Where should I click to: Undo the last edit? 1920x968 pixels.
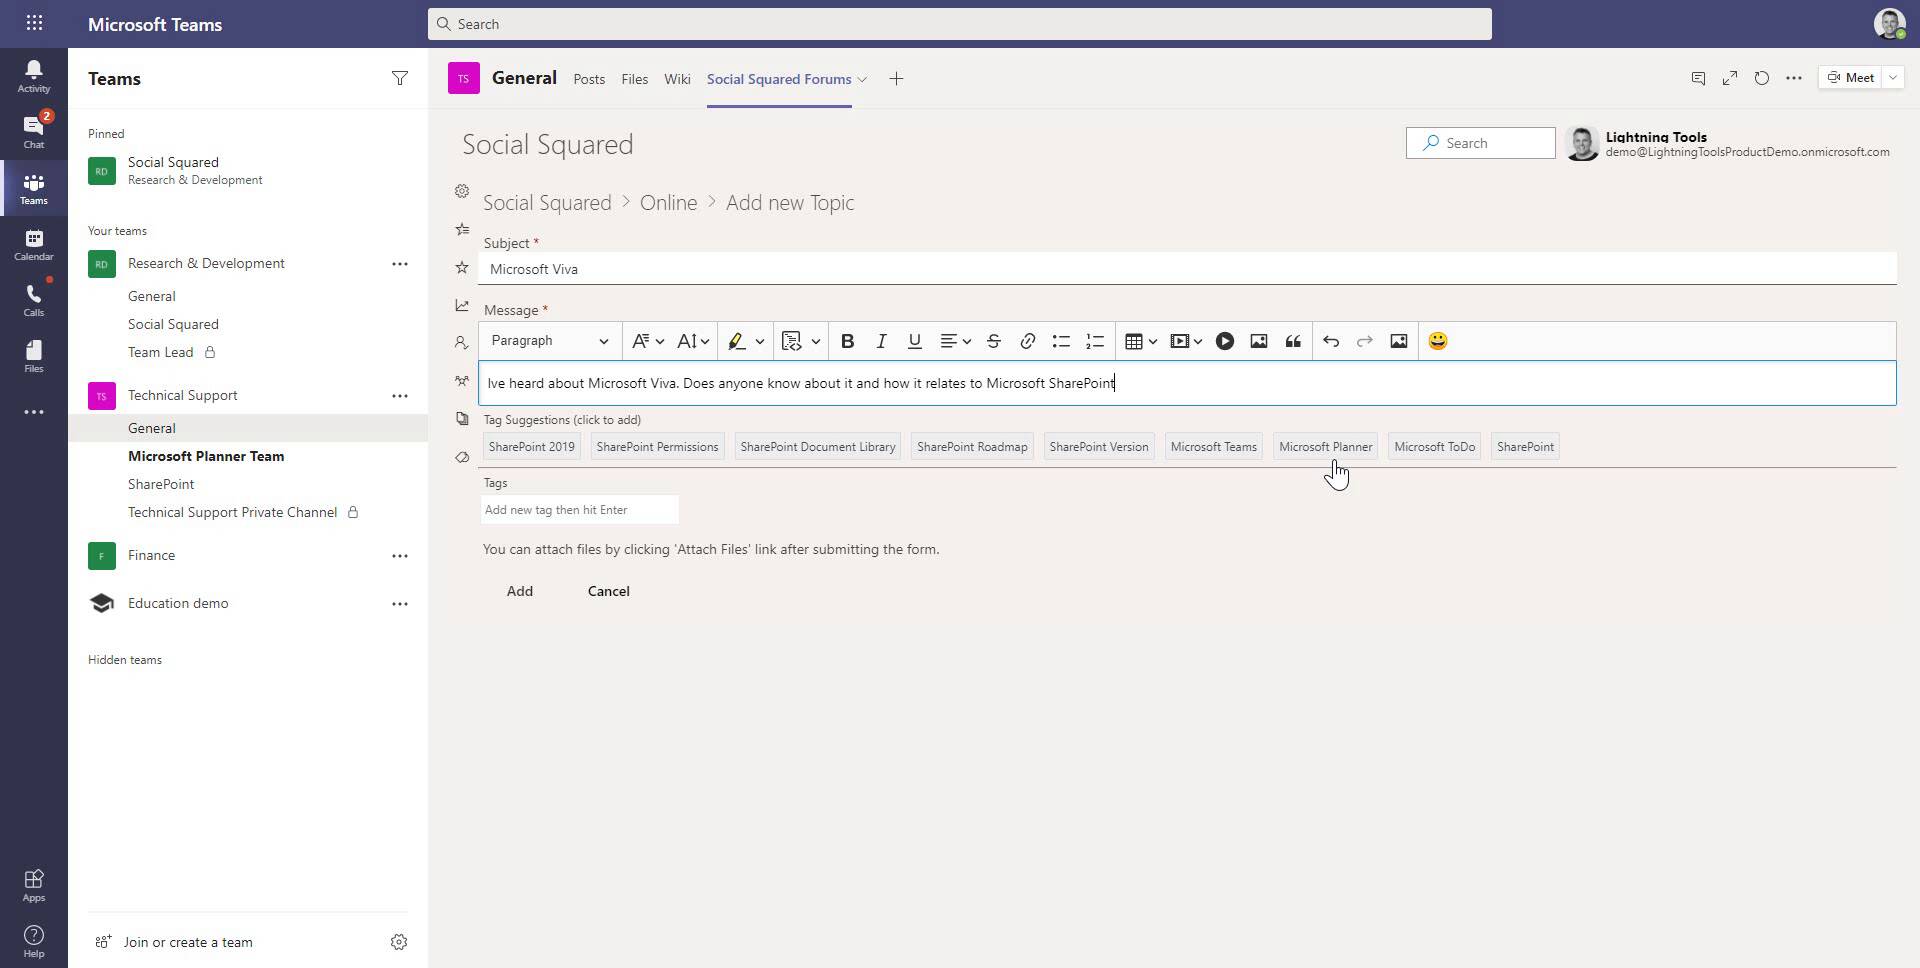tap(1331, 341)
